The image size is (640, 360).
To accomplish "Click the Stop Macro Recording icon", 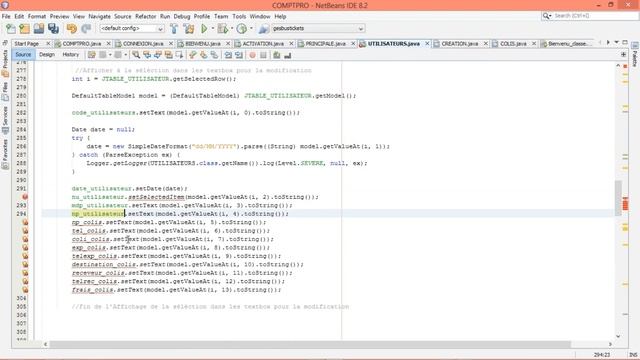I will tap(263, 55).
